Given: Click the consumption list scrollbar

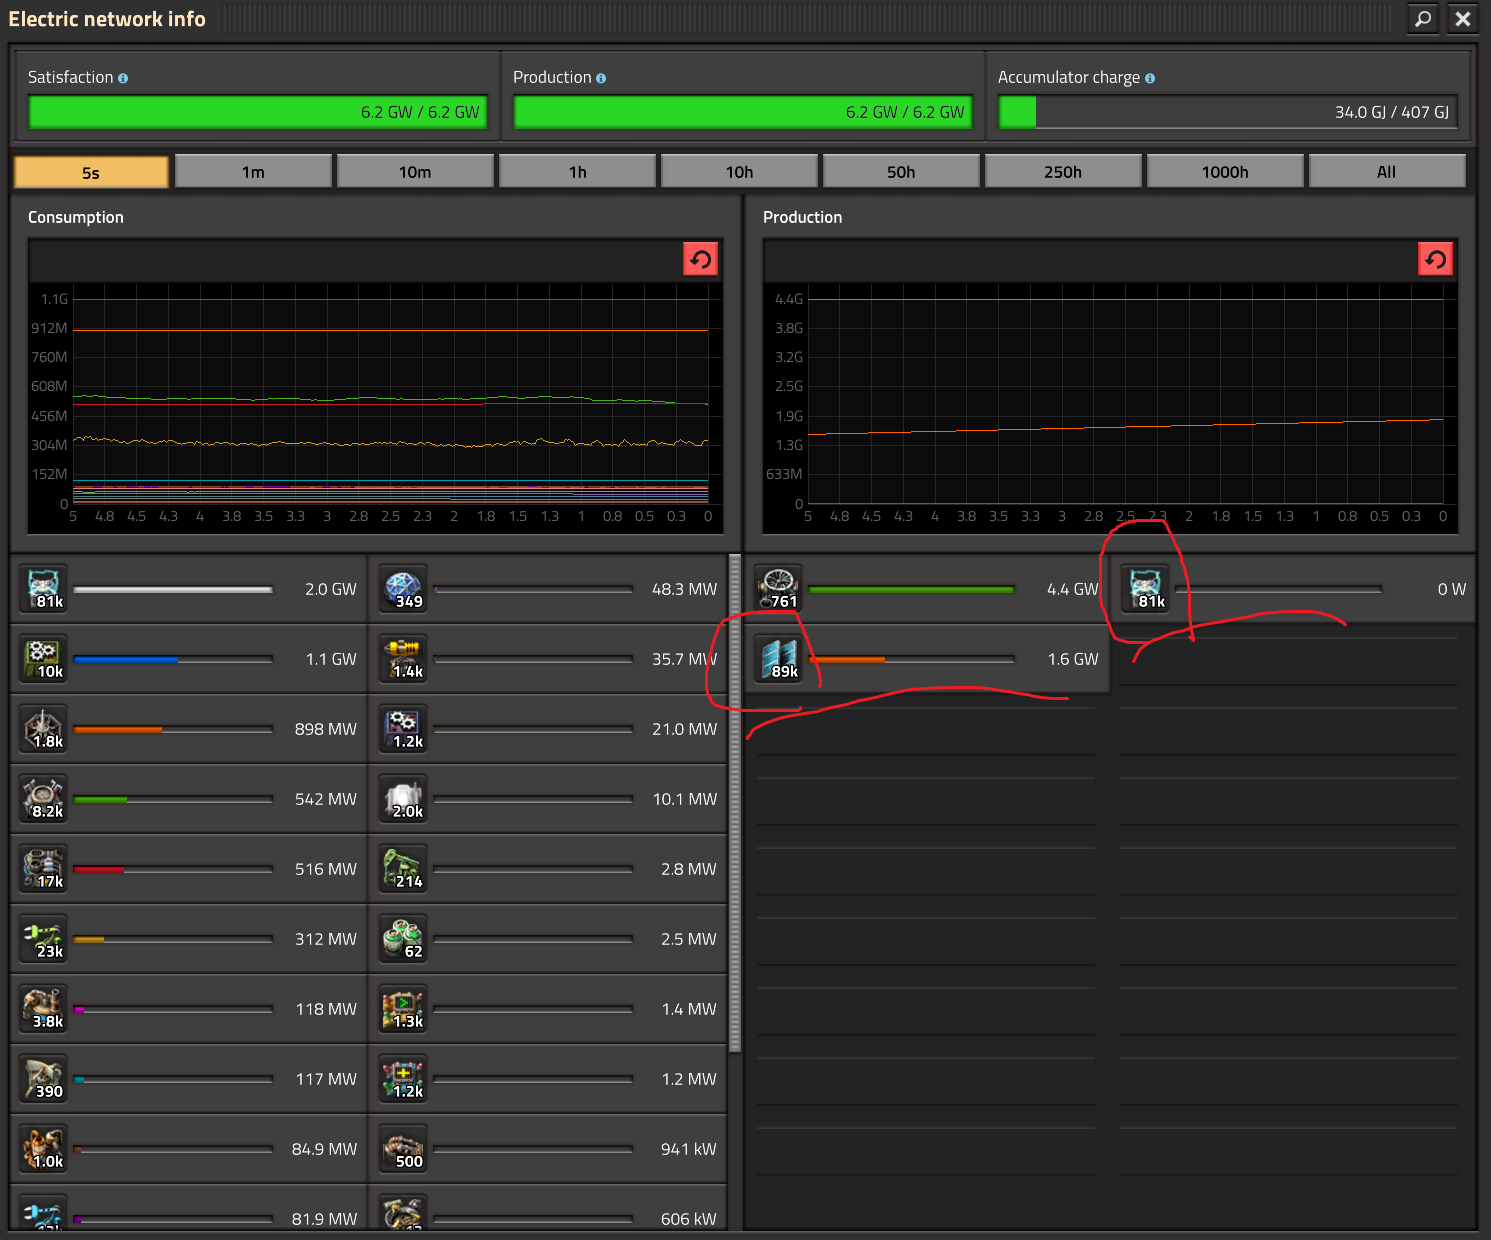Looking at the screenshot, I should [735, 803].
